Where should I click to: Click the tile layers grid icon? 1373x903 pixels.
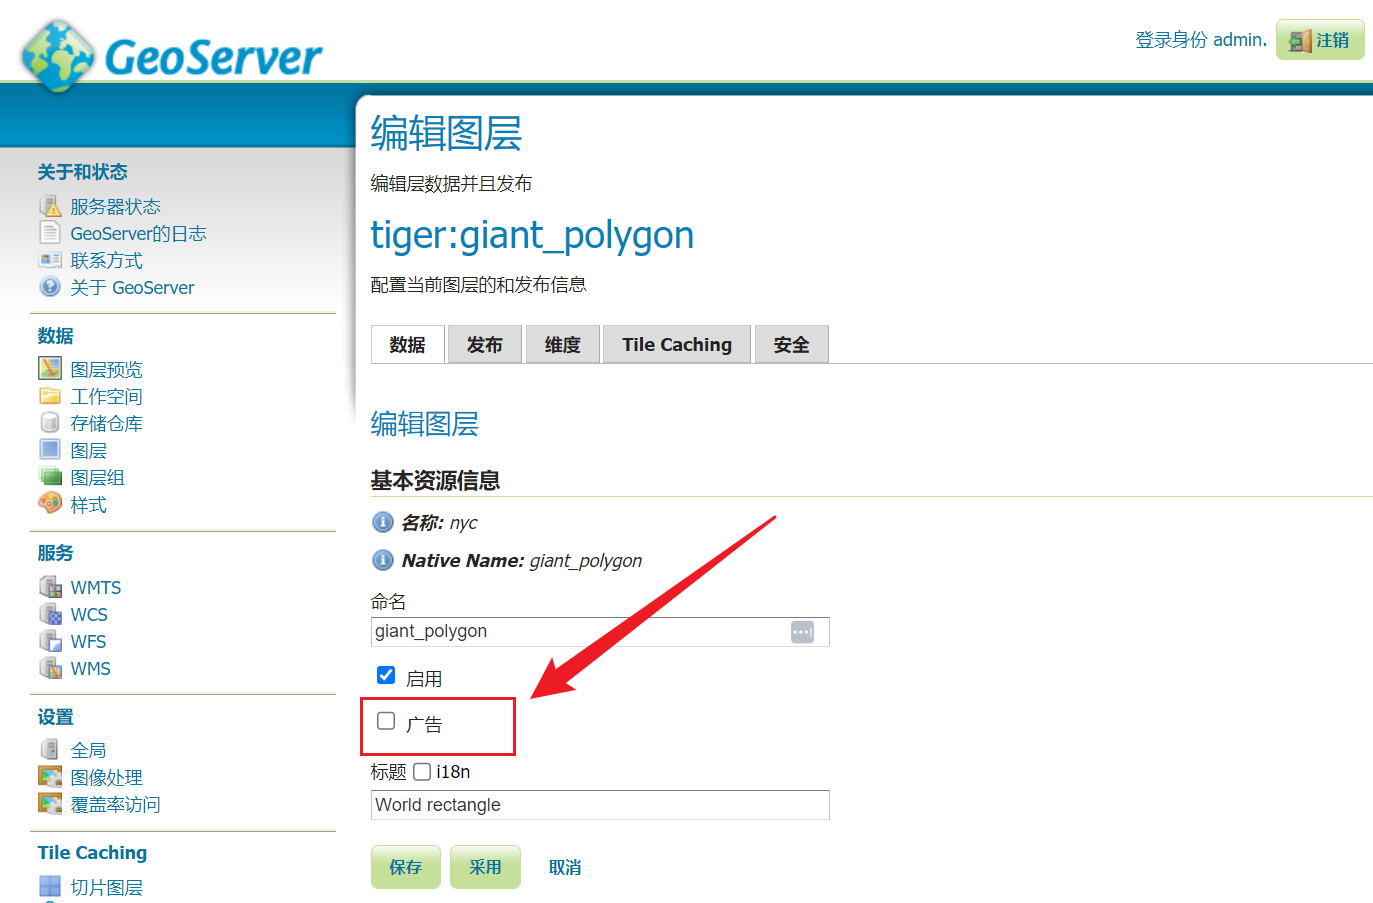pyautogui.click(x=50, y=886)
